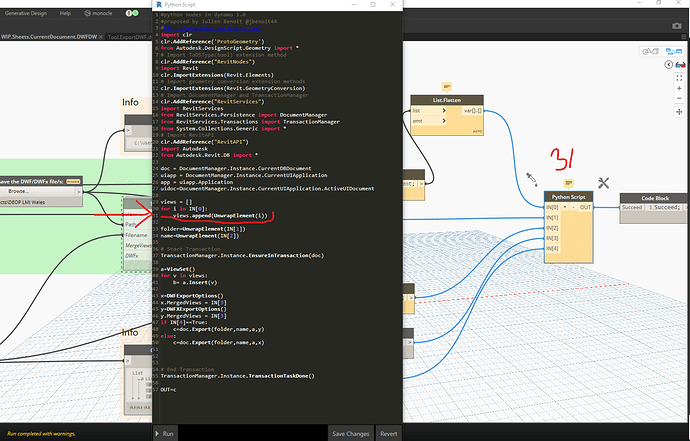This screenshot has width=690, height=441.
Task: Click the IN[0] port on Python Script
Action: click(x=552, y=207)
